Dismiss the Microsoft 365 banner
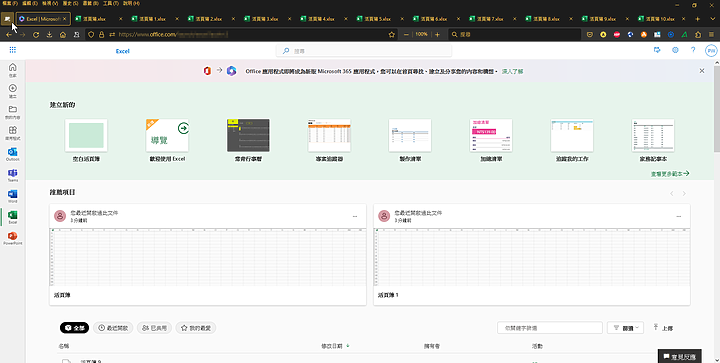Screen dimensions: 720x363 tap(702, 71)
